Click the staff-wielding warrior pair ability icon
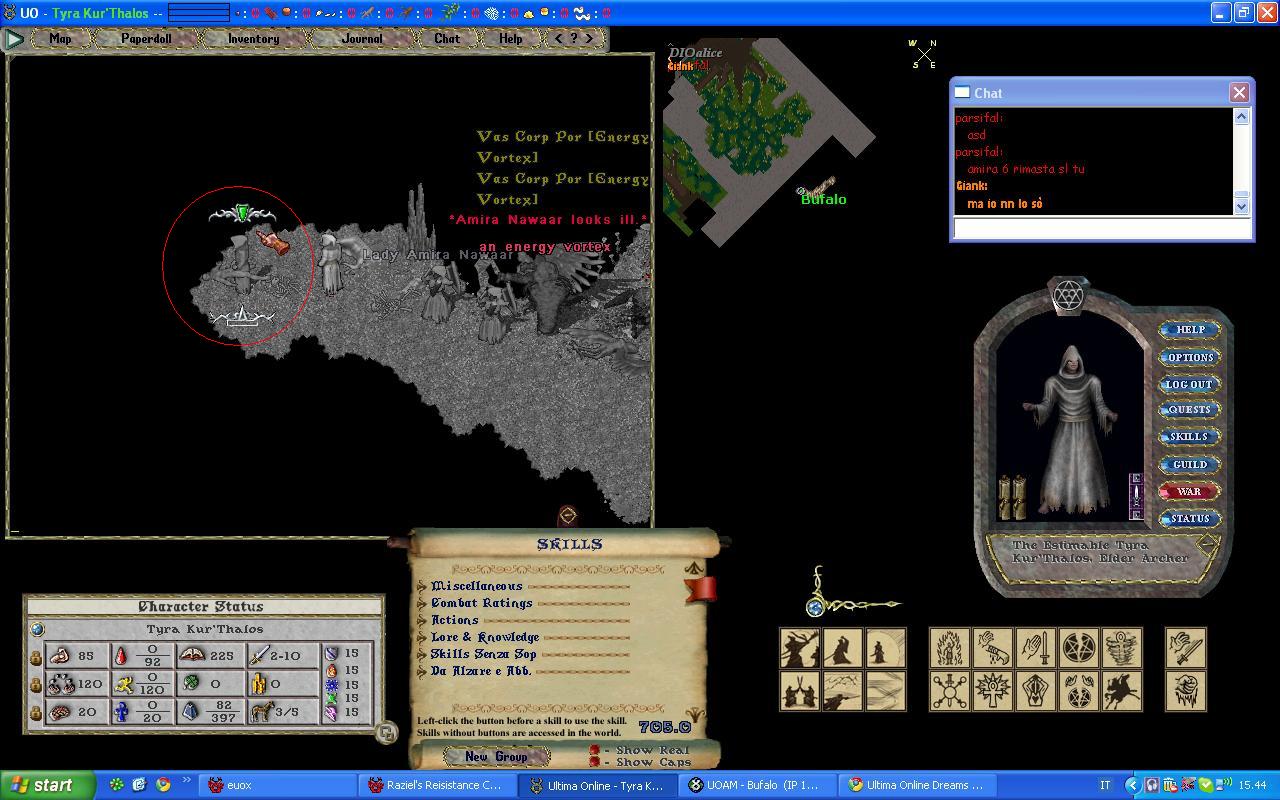This screenshot has height=800, width=1280. [800, 648]
